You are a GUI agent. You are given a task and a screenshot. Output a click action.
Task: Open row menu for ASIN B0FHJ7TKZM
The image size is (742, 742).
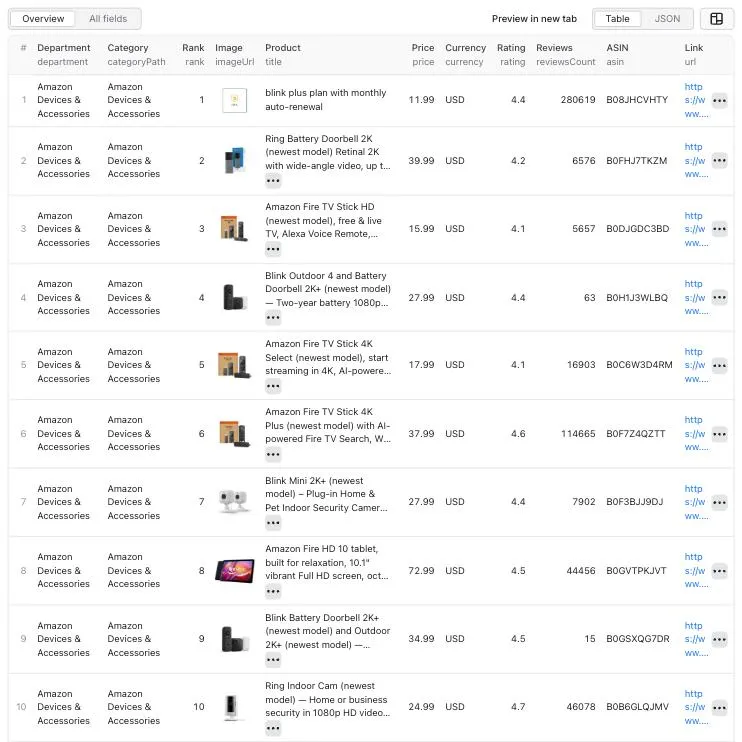pyautogui.click(x=719, y=160)
